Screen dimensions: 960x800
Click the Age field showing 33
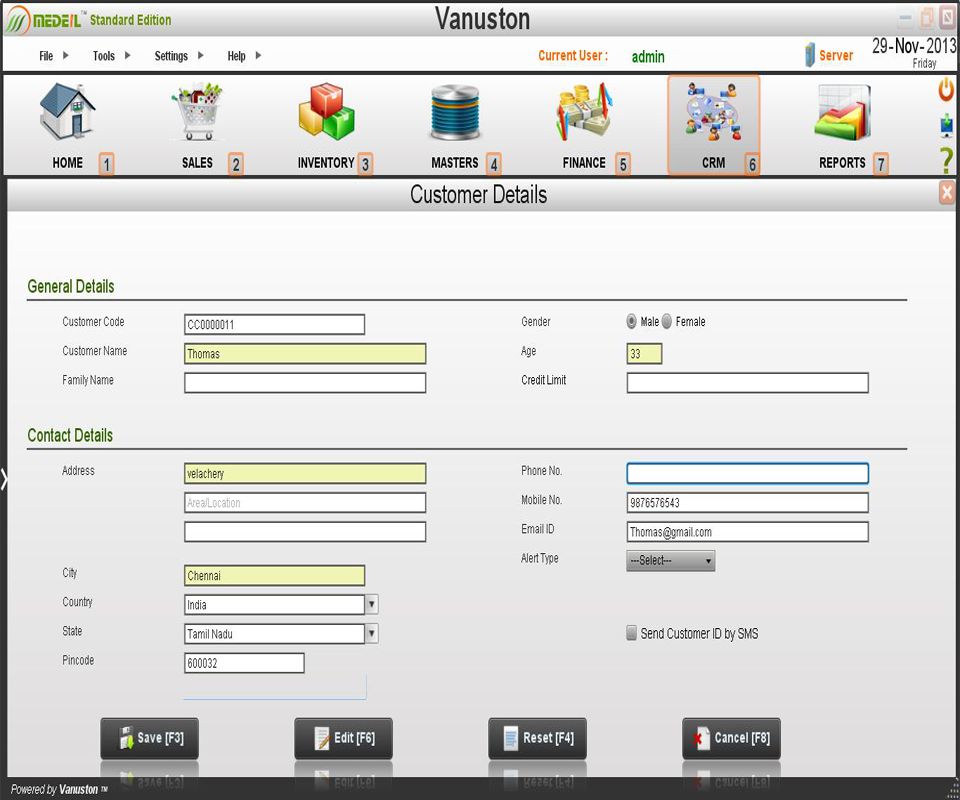644,354
